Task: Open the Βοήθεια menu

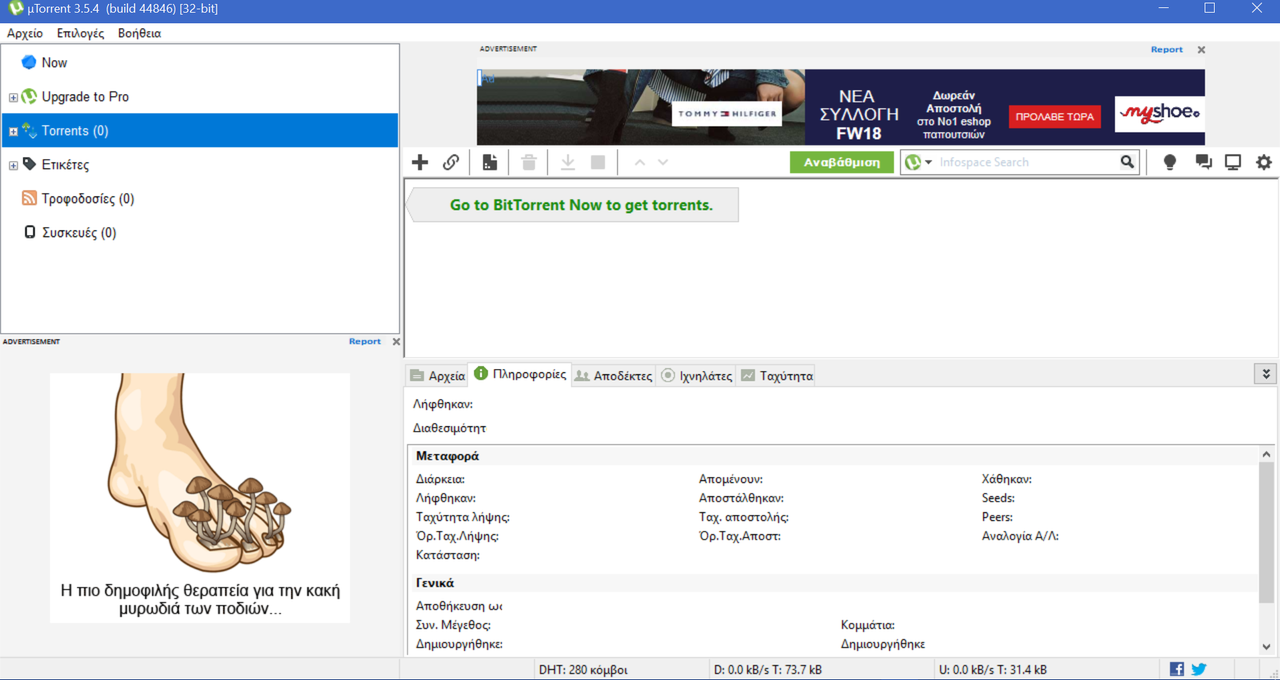Action: (139, 33)
